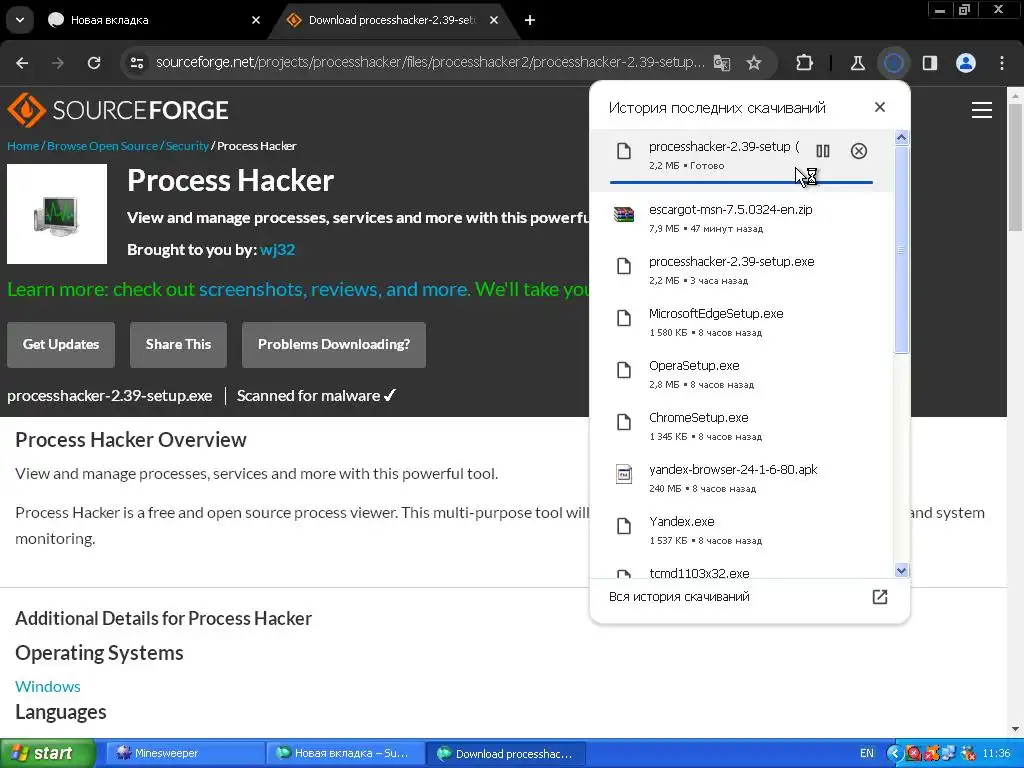Select Download processhac taskbar button
This screenshot has width=1024, height=768.
506,753
